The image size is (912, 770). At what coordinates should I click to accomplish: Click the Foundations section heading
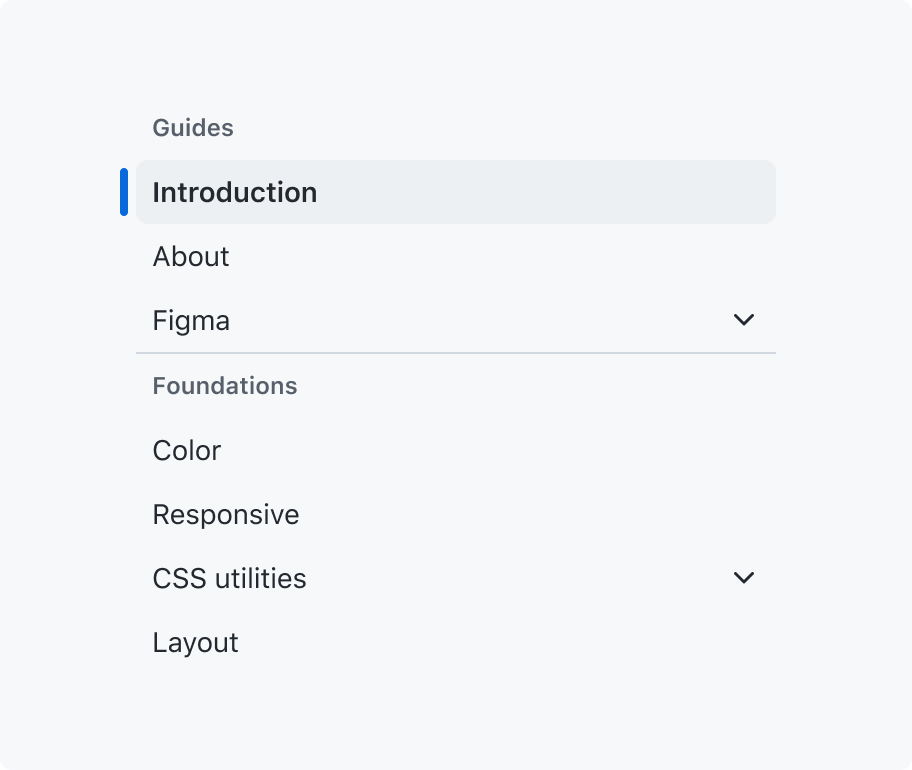pos(225,386)
